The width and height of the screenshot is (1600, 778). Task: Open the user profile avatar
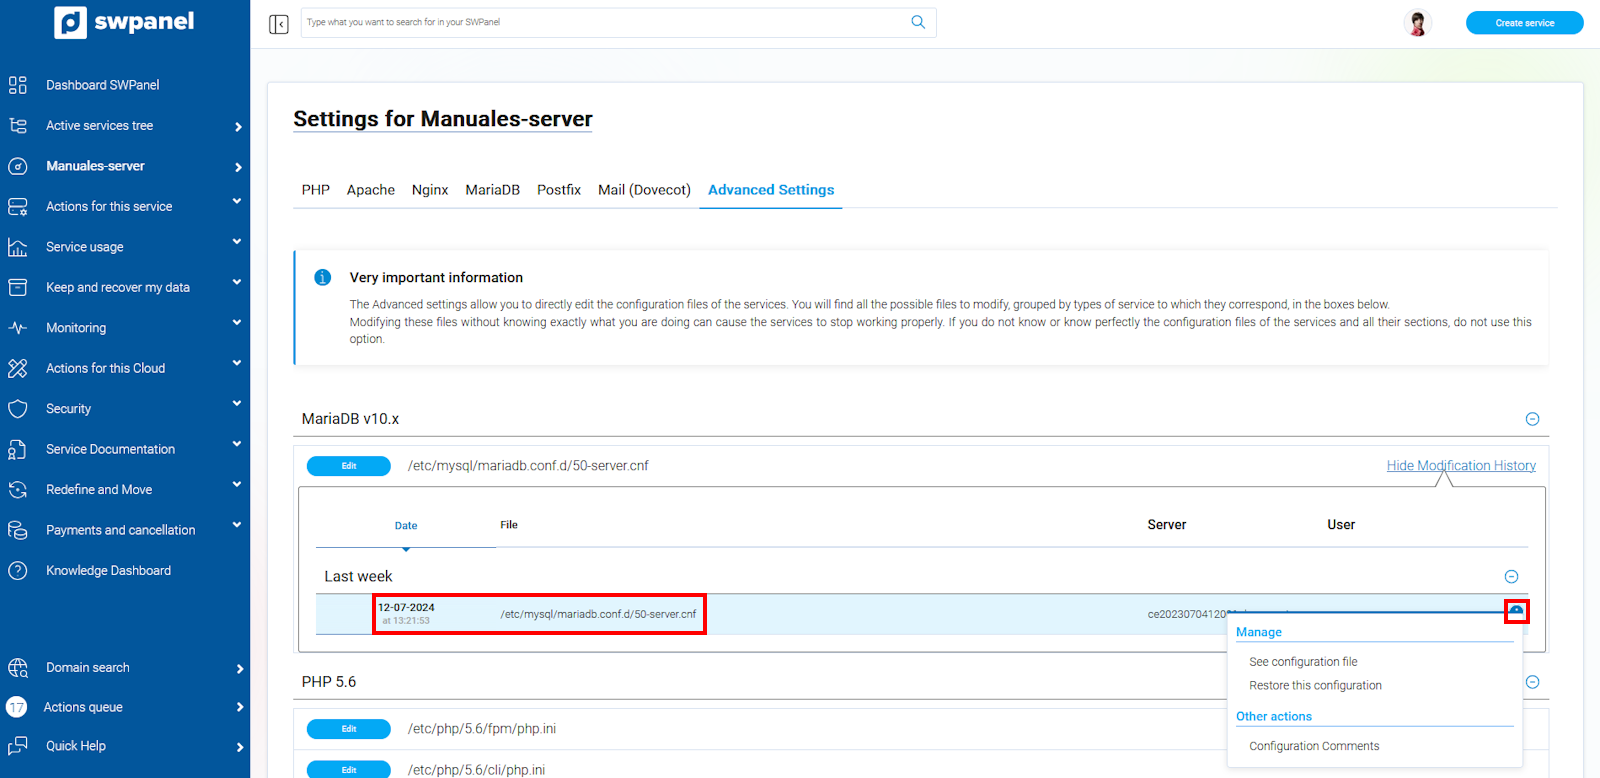click(x=1417, y=23)
